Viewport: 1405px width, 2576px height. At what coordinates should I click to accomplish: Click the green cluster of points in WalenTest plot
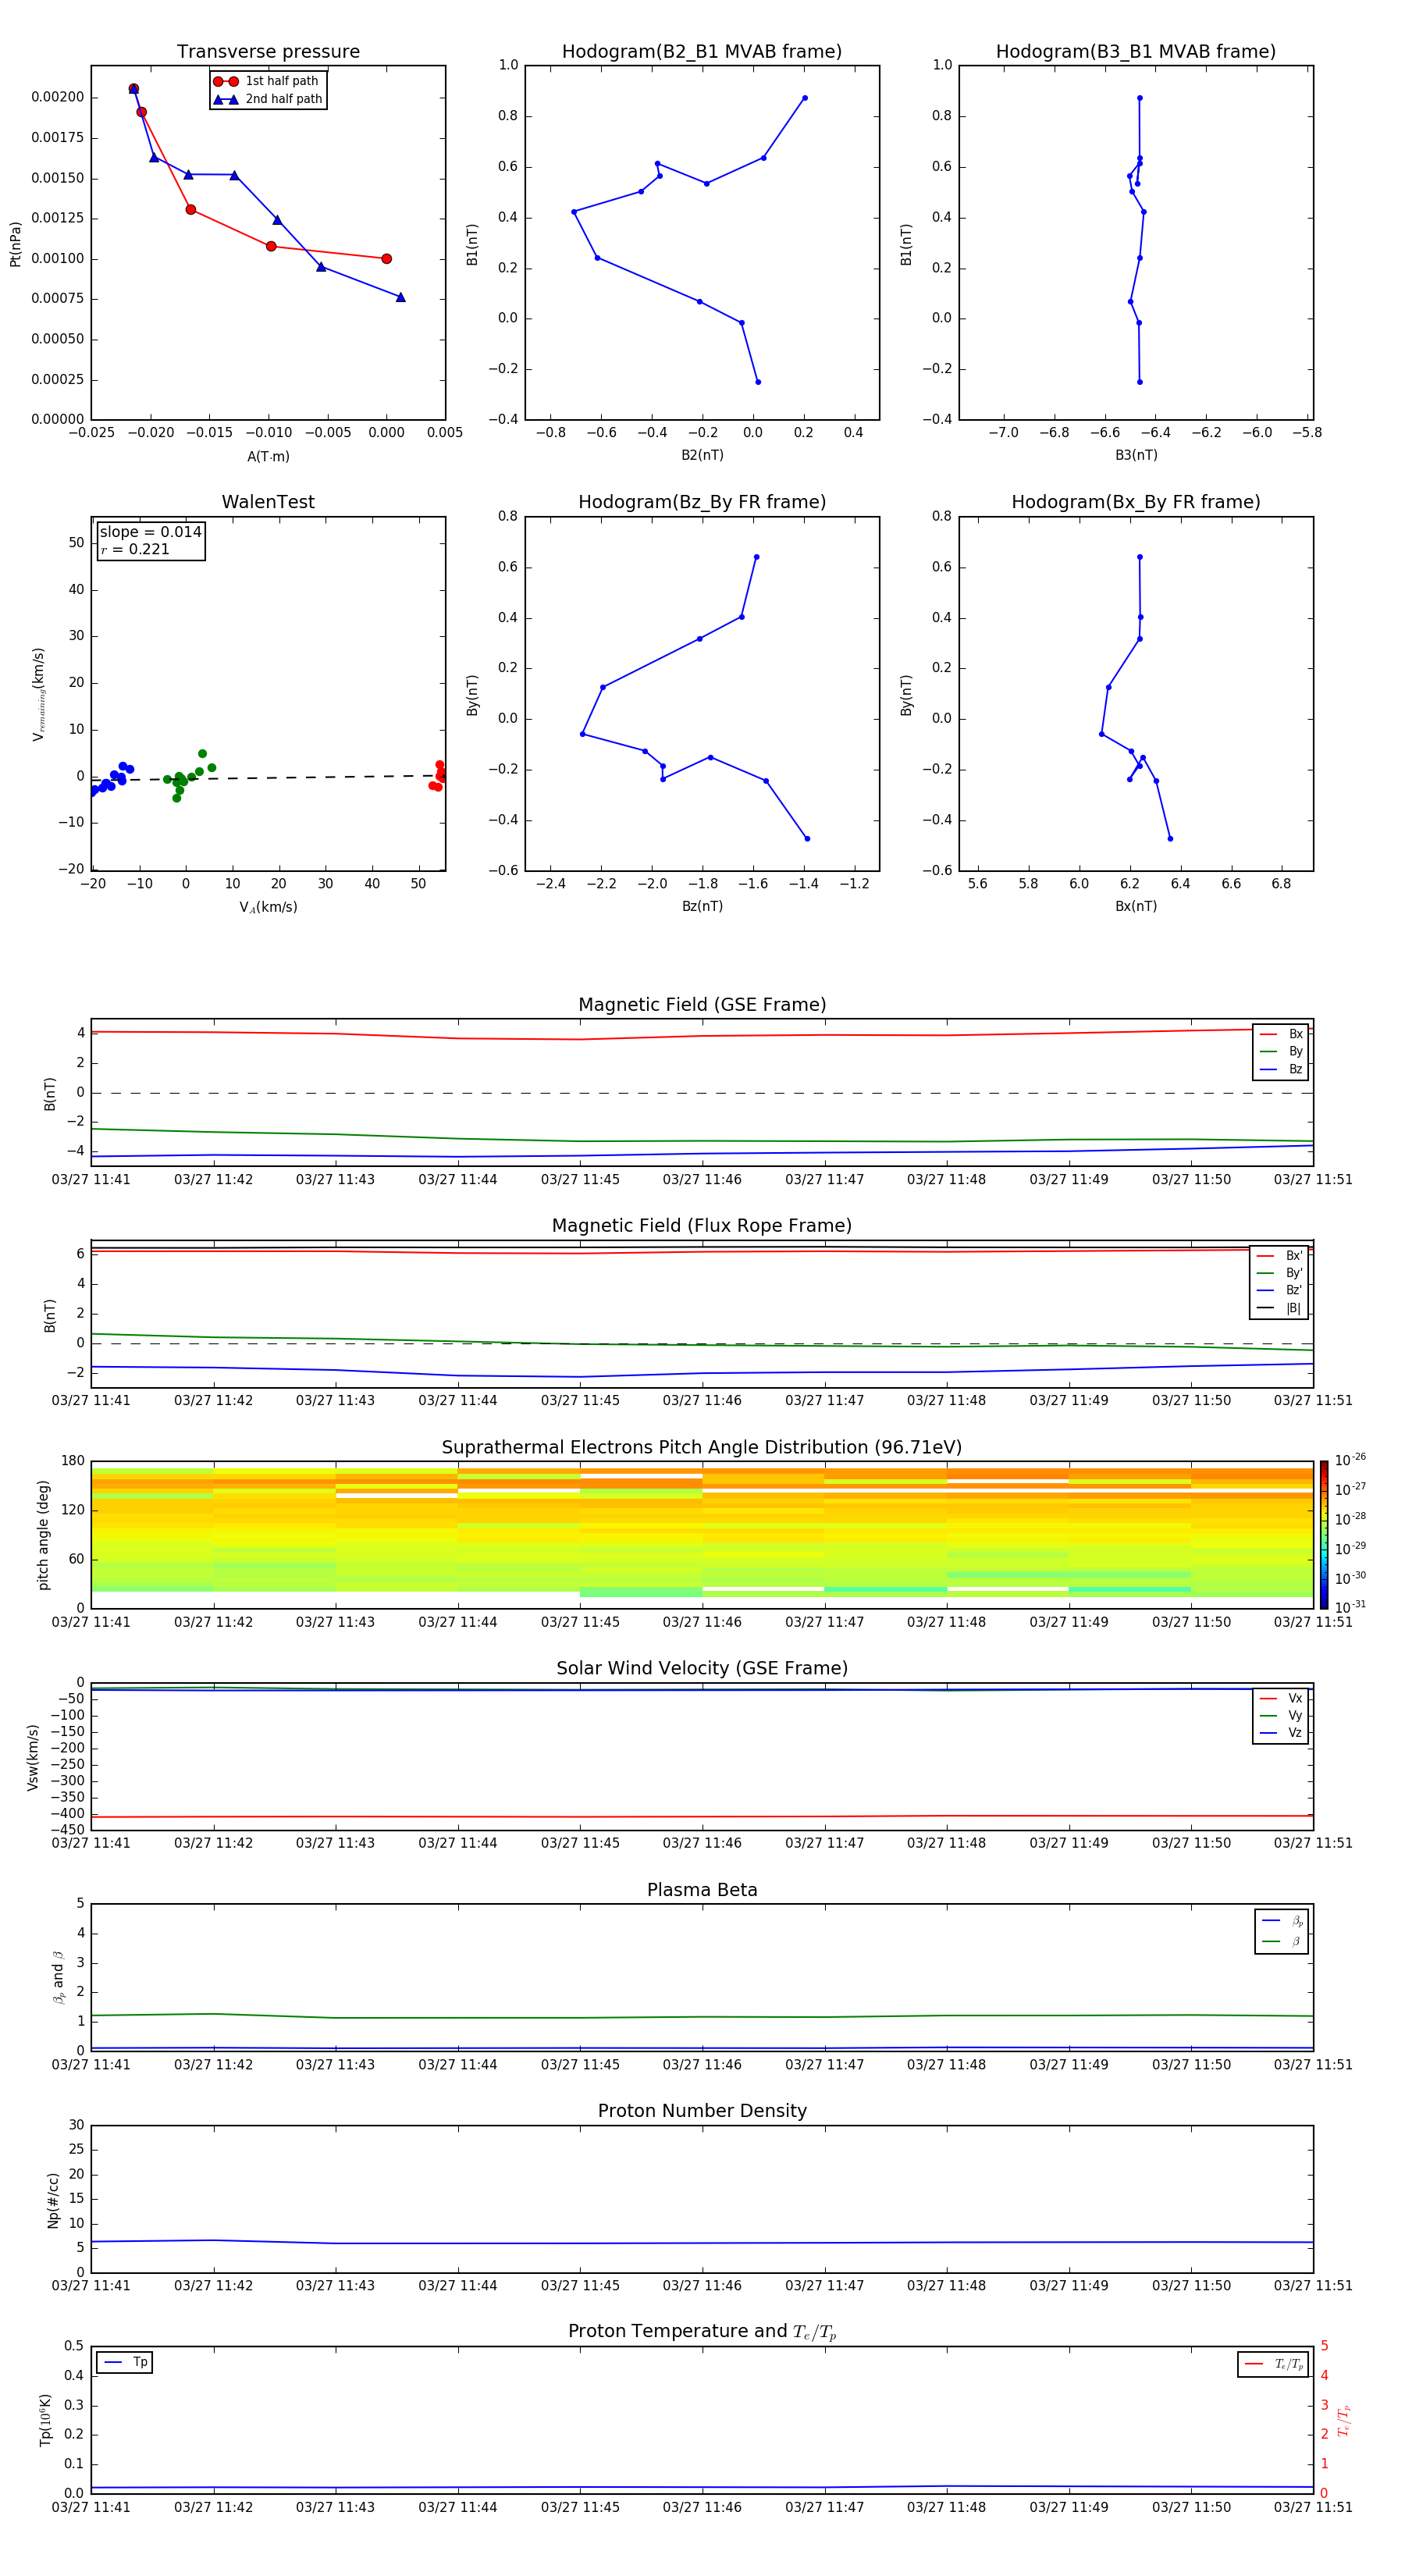click(188, 775)
